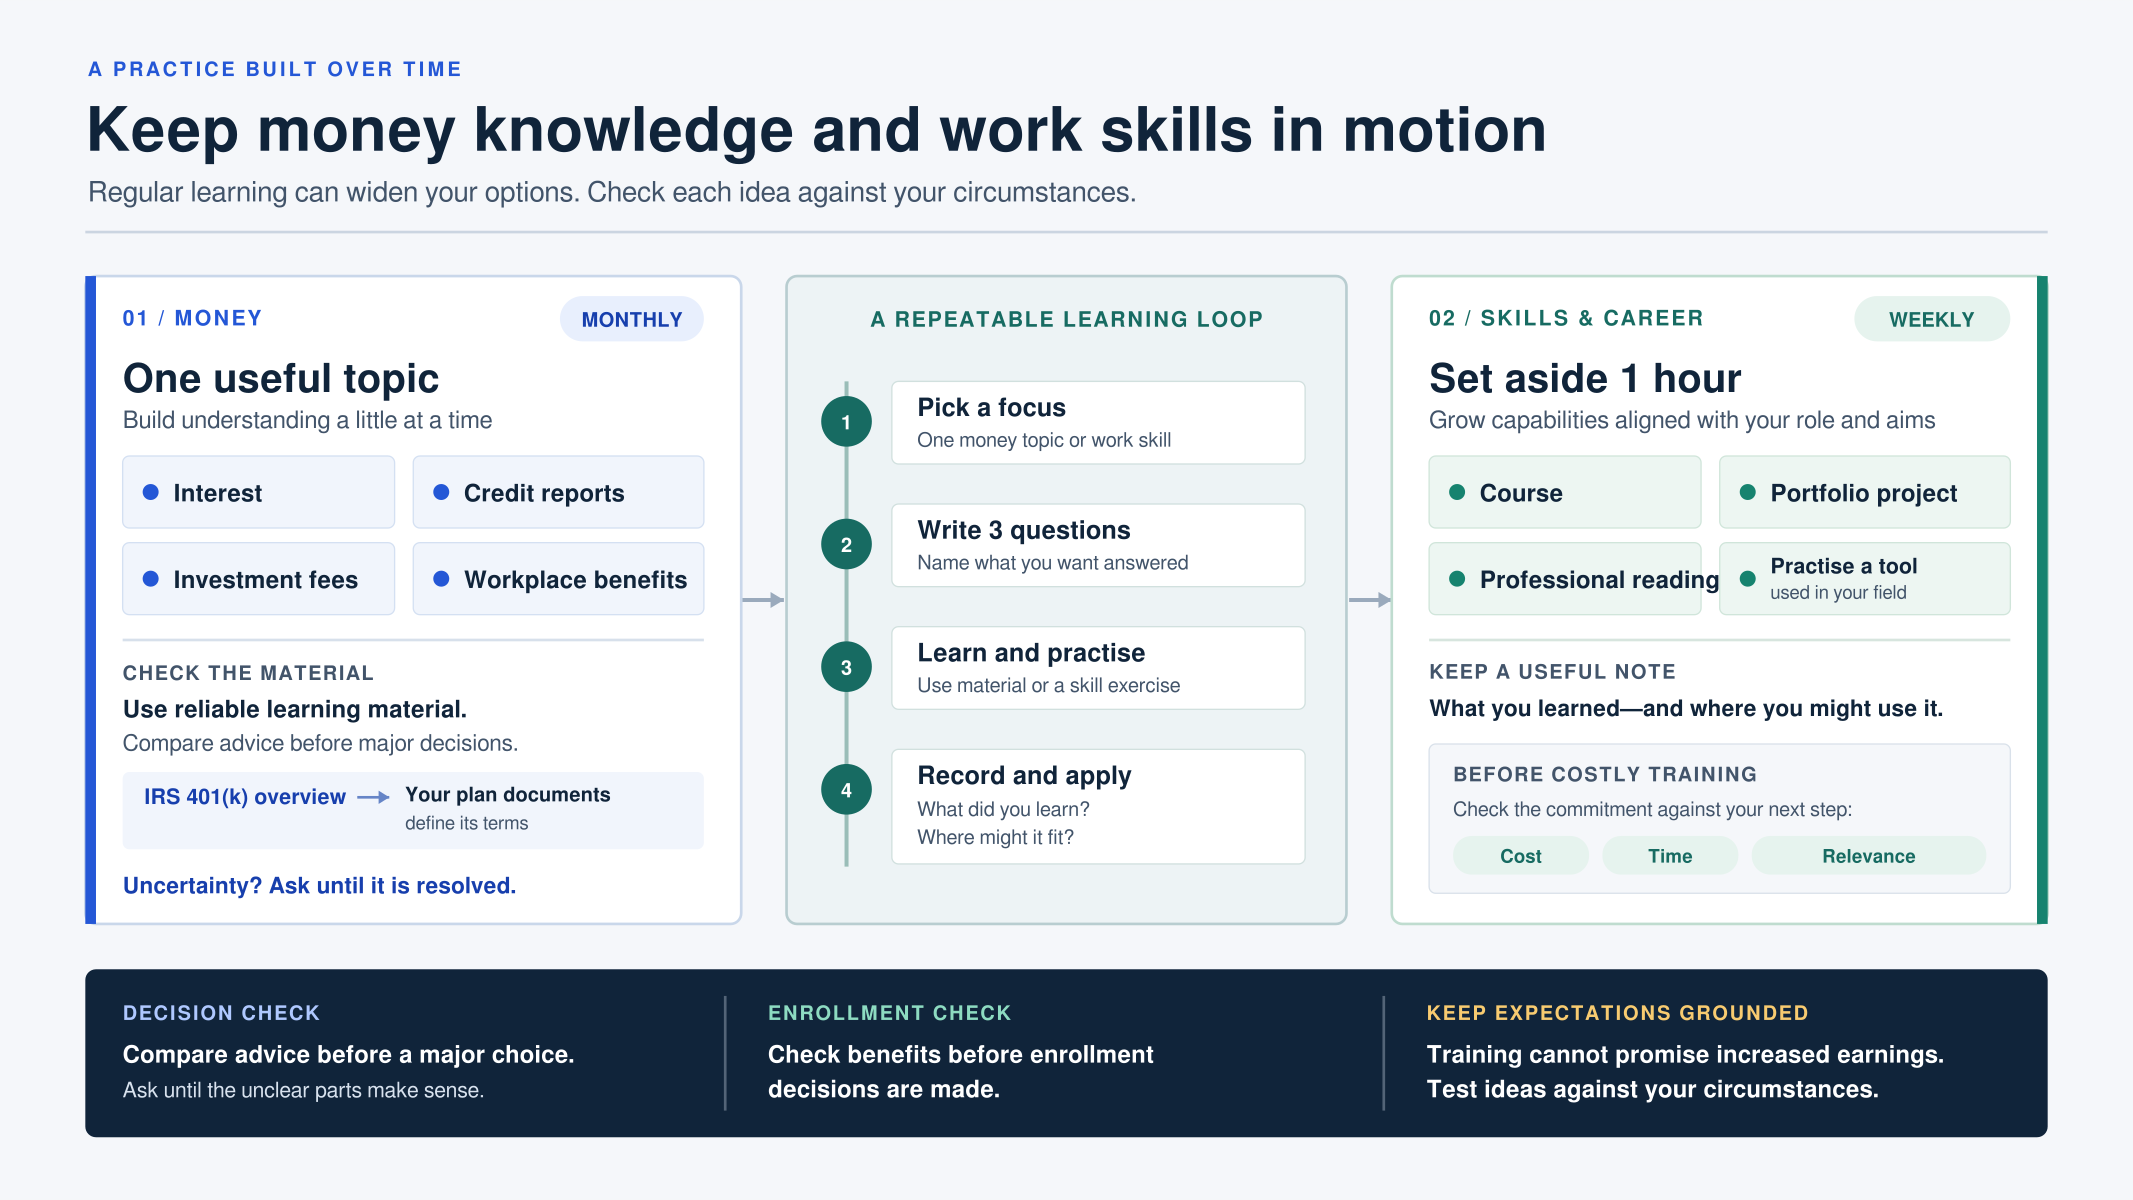Screen dimensions: 2133x1200
Task: Click the 'KEEP A USEFUL NOTE' label
Action: (1552, 672)
